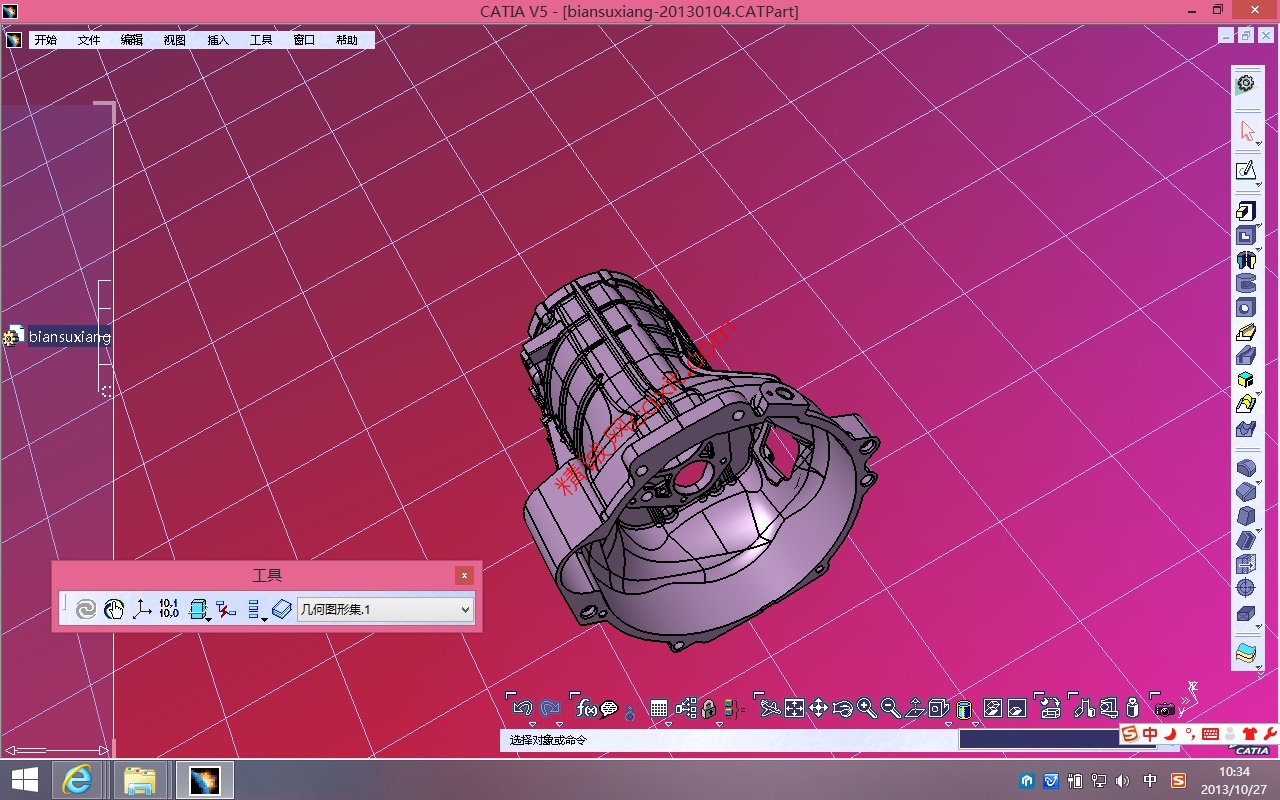Click the Solid Combine multicolor cube icon

pos(1246,380)
